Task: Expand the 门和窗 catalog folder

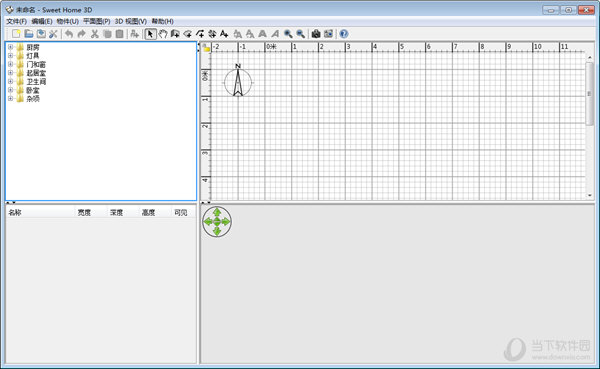Action: pyautogui.click(x=10, y=64)
